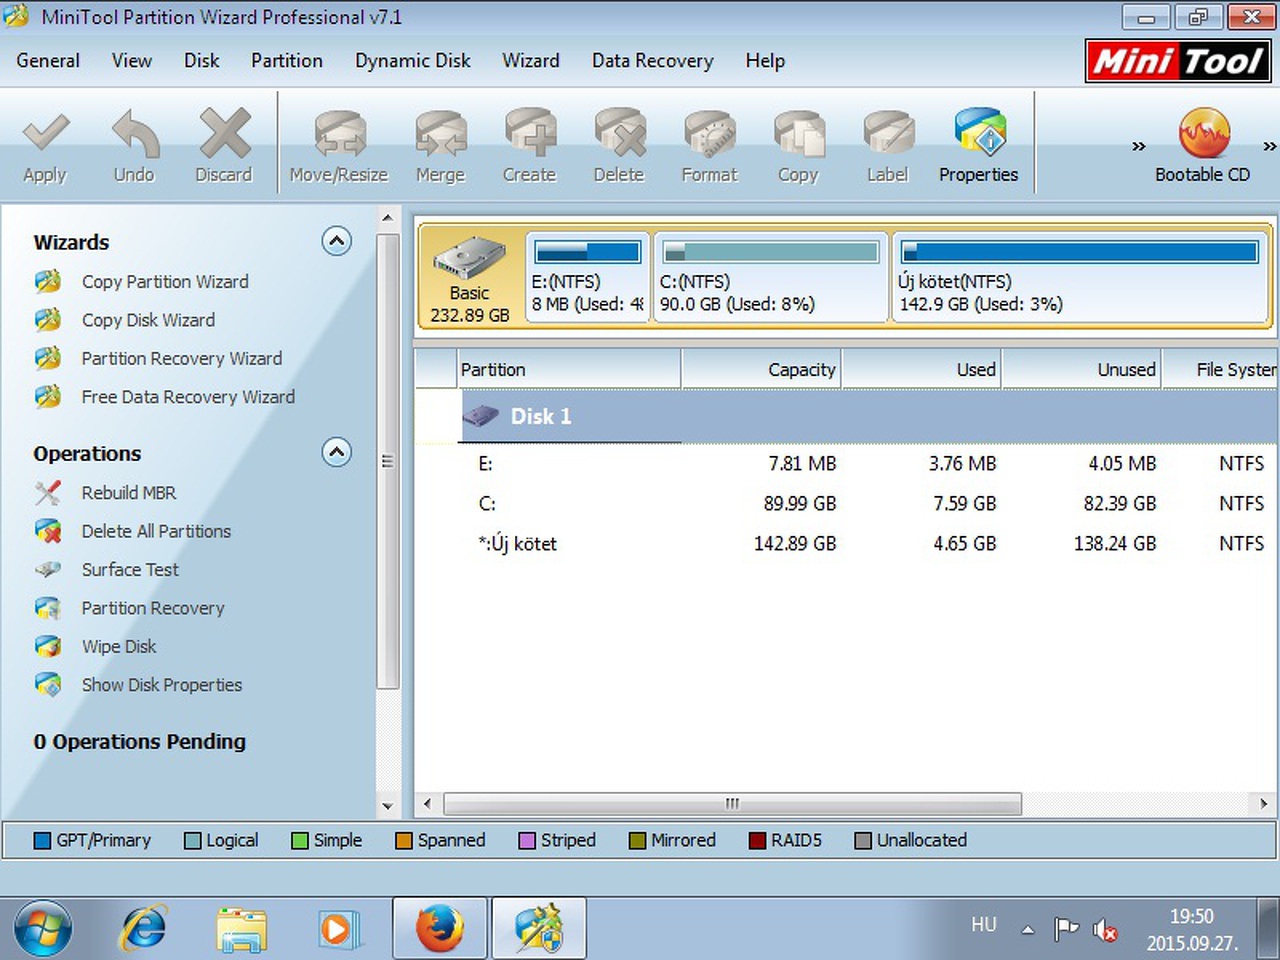The width and height of the screenshot is (1280, 960).
Task: Open the View menu
Action: [132, 61]
